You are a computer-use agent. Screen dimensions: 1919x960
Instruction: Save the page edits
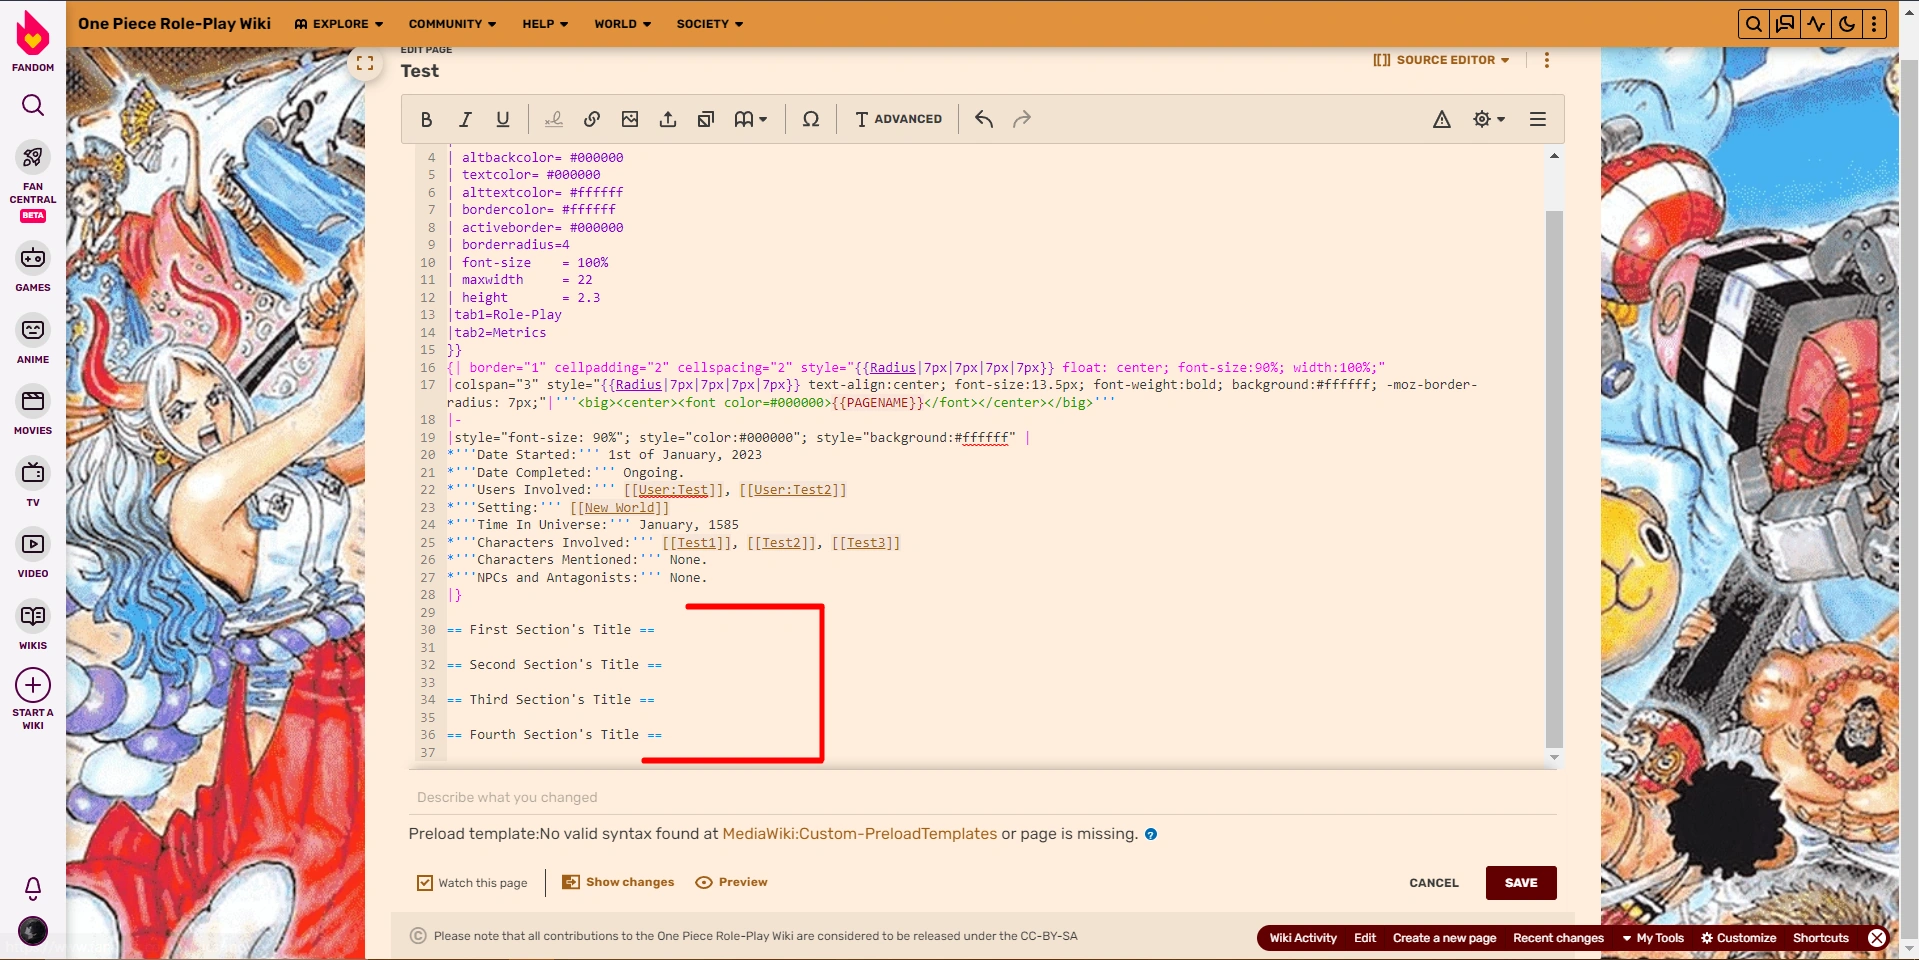coord(1521,883)
